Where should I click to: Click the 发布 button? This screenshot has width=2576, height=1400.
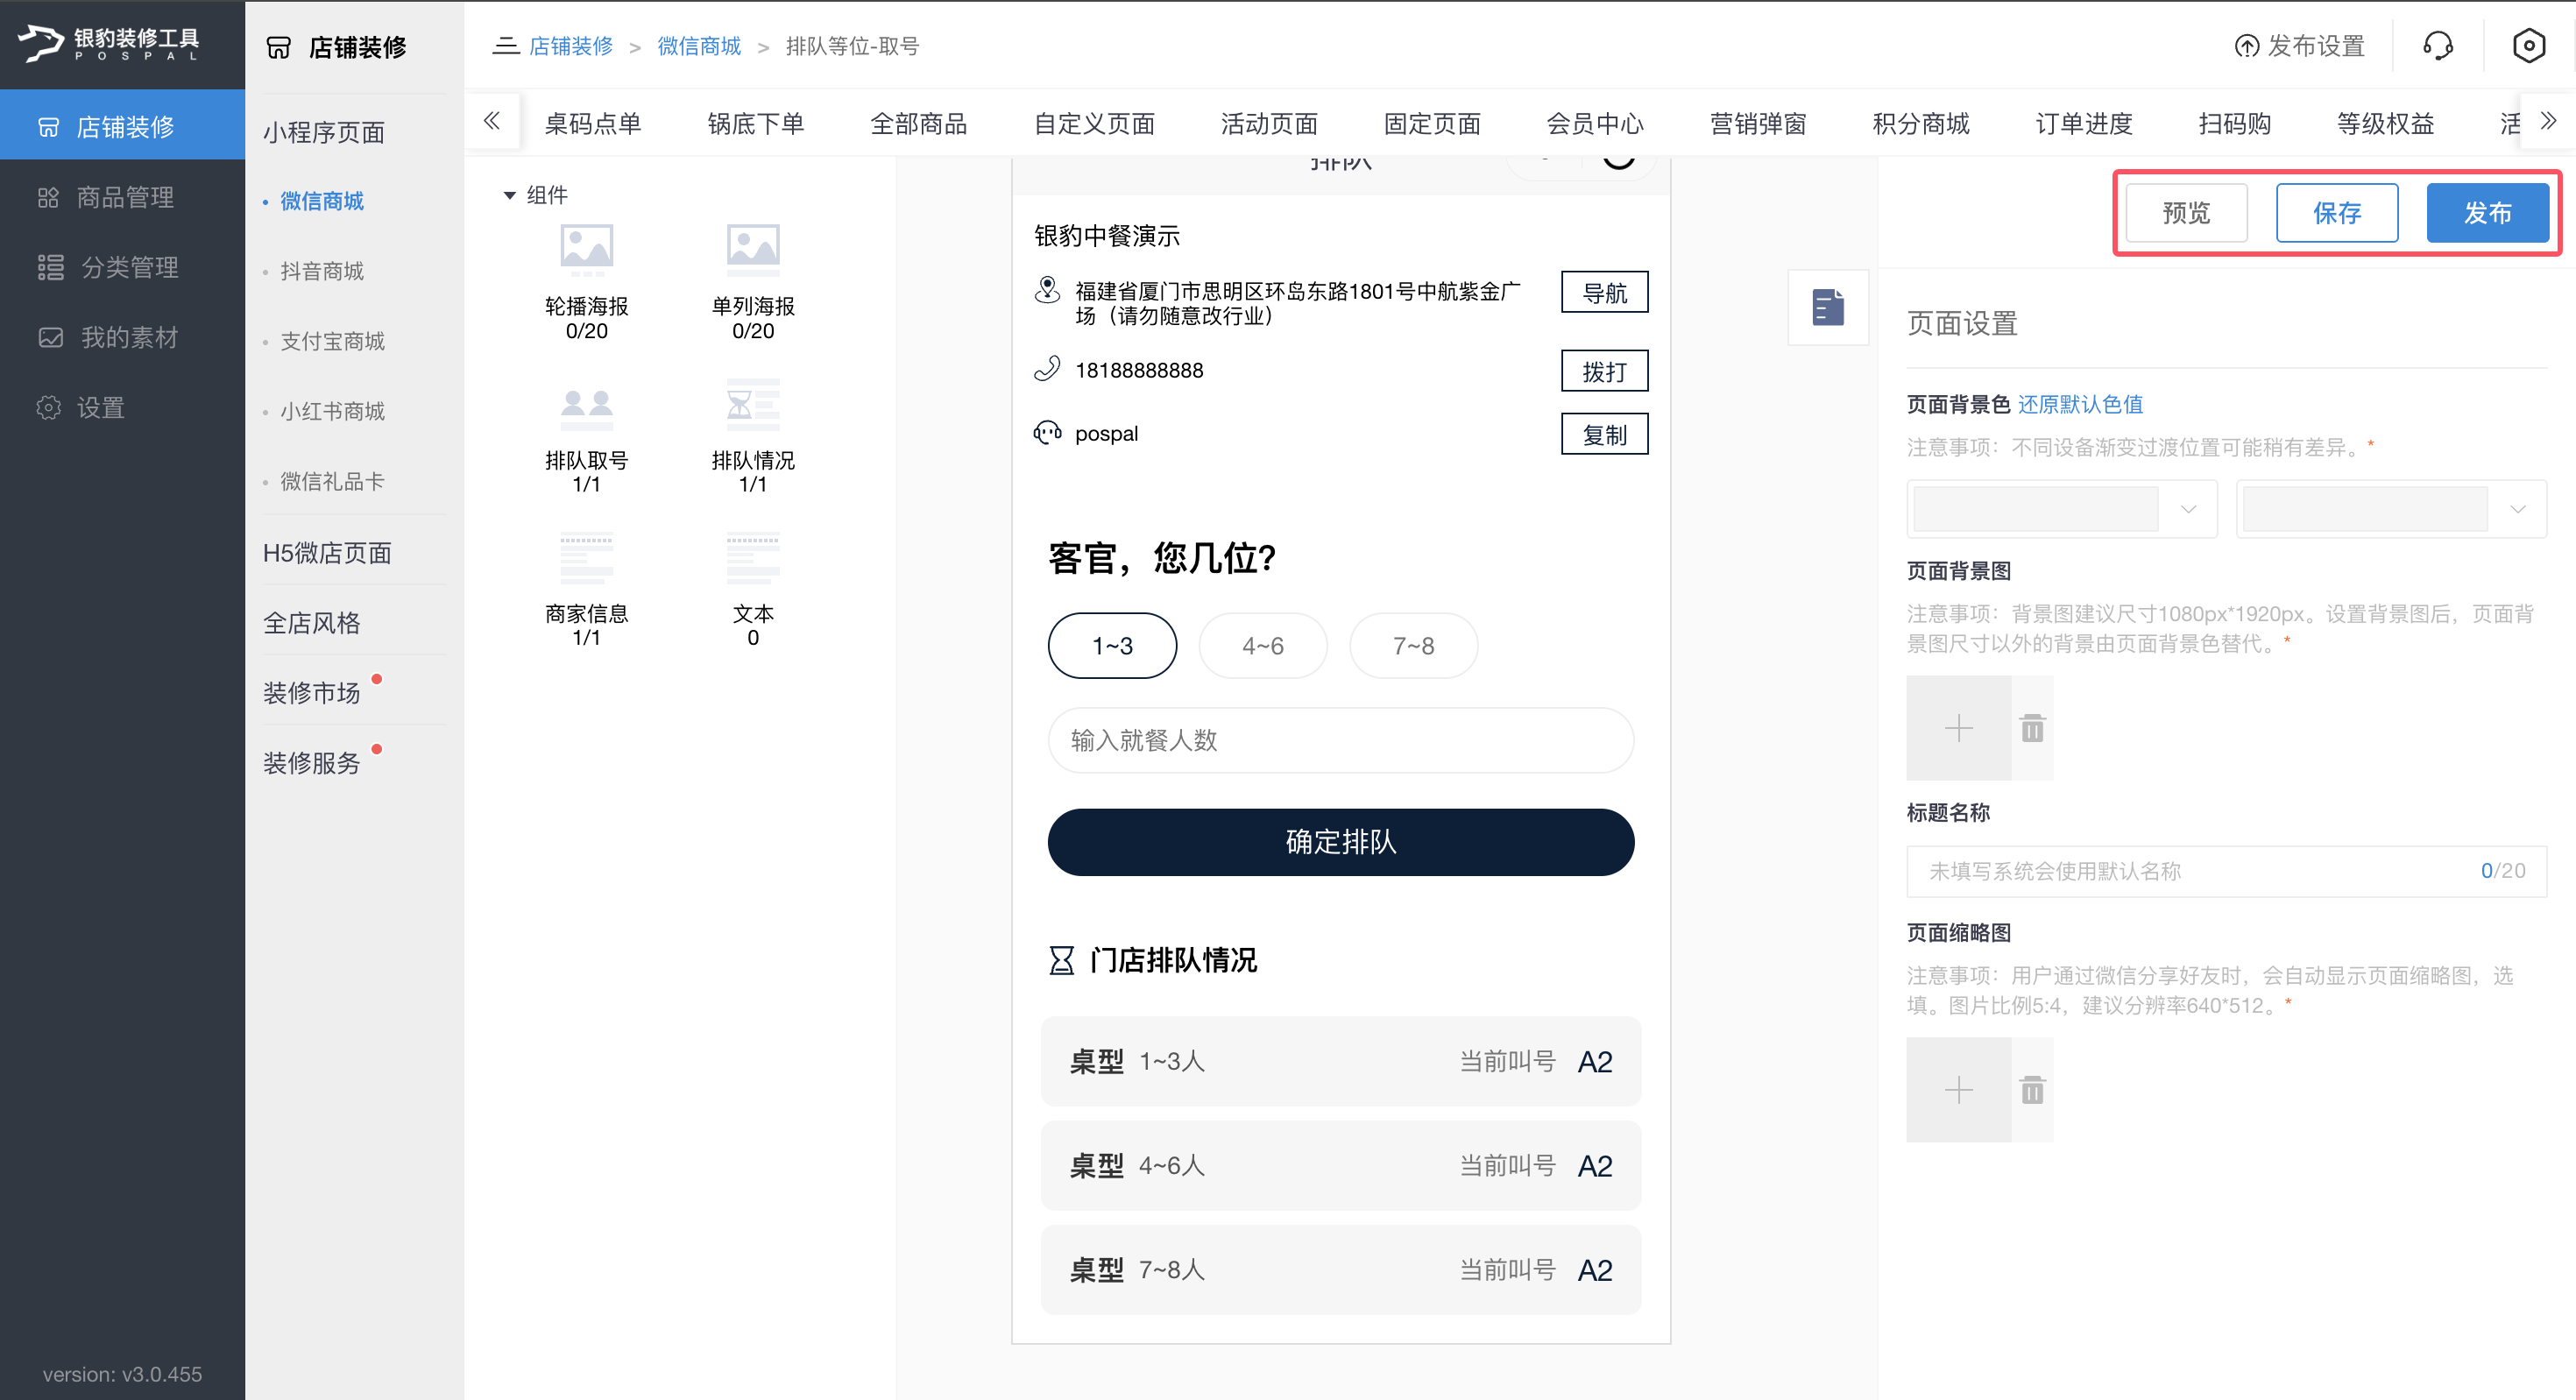point(2488,212)
